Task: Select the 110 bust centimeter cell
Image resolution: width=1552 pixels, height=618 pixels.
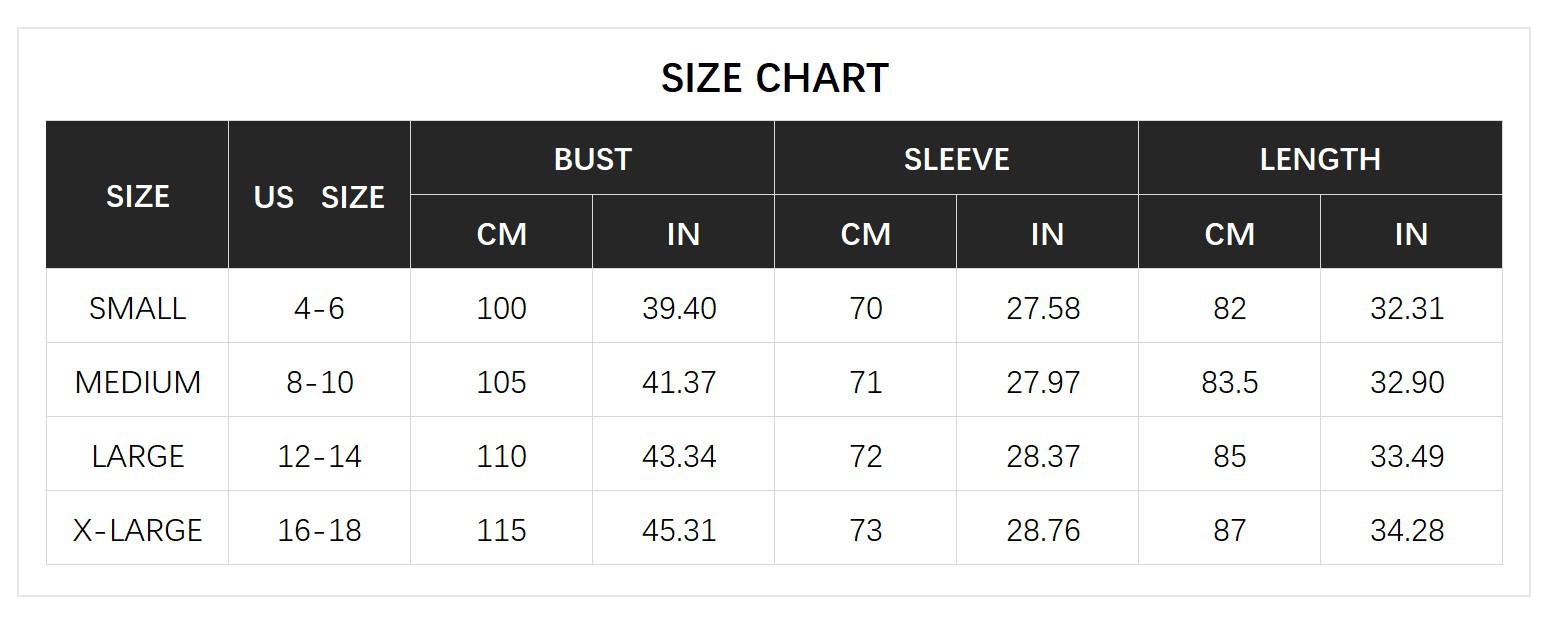Action: (501, 456)
